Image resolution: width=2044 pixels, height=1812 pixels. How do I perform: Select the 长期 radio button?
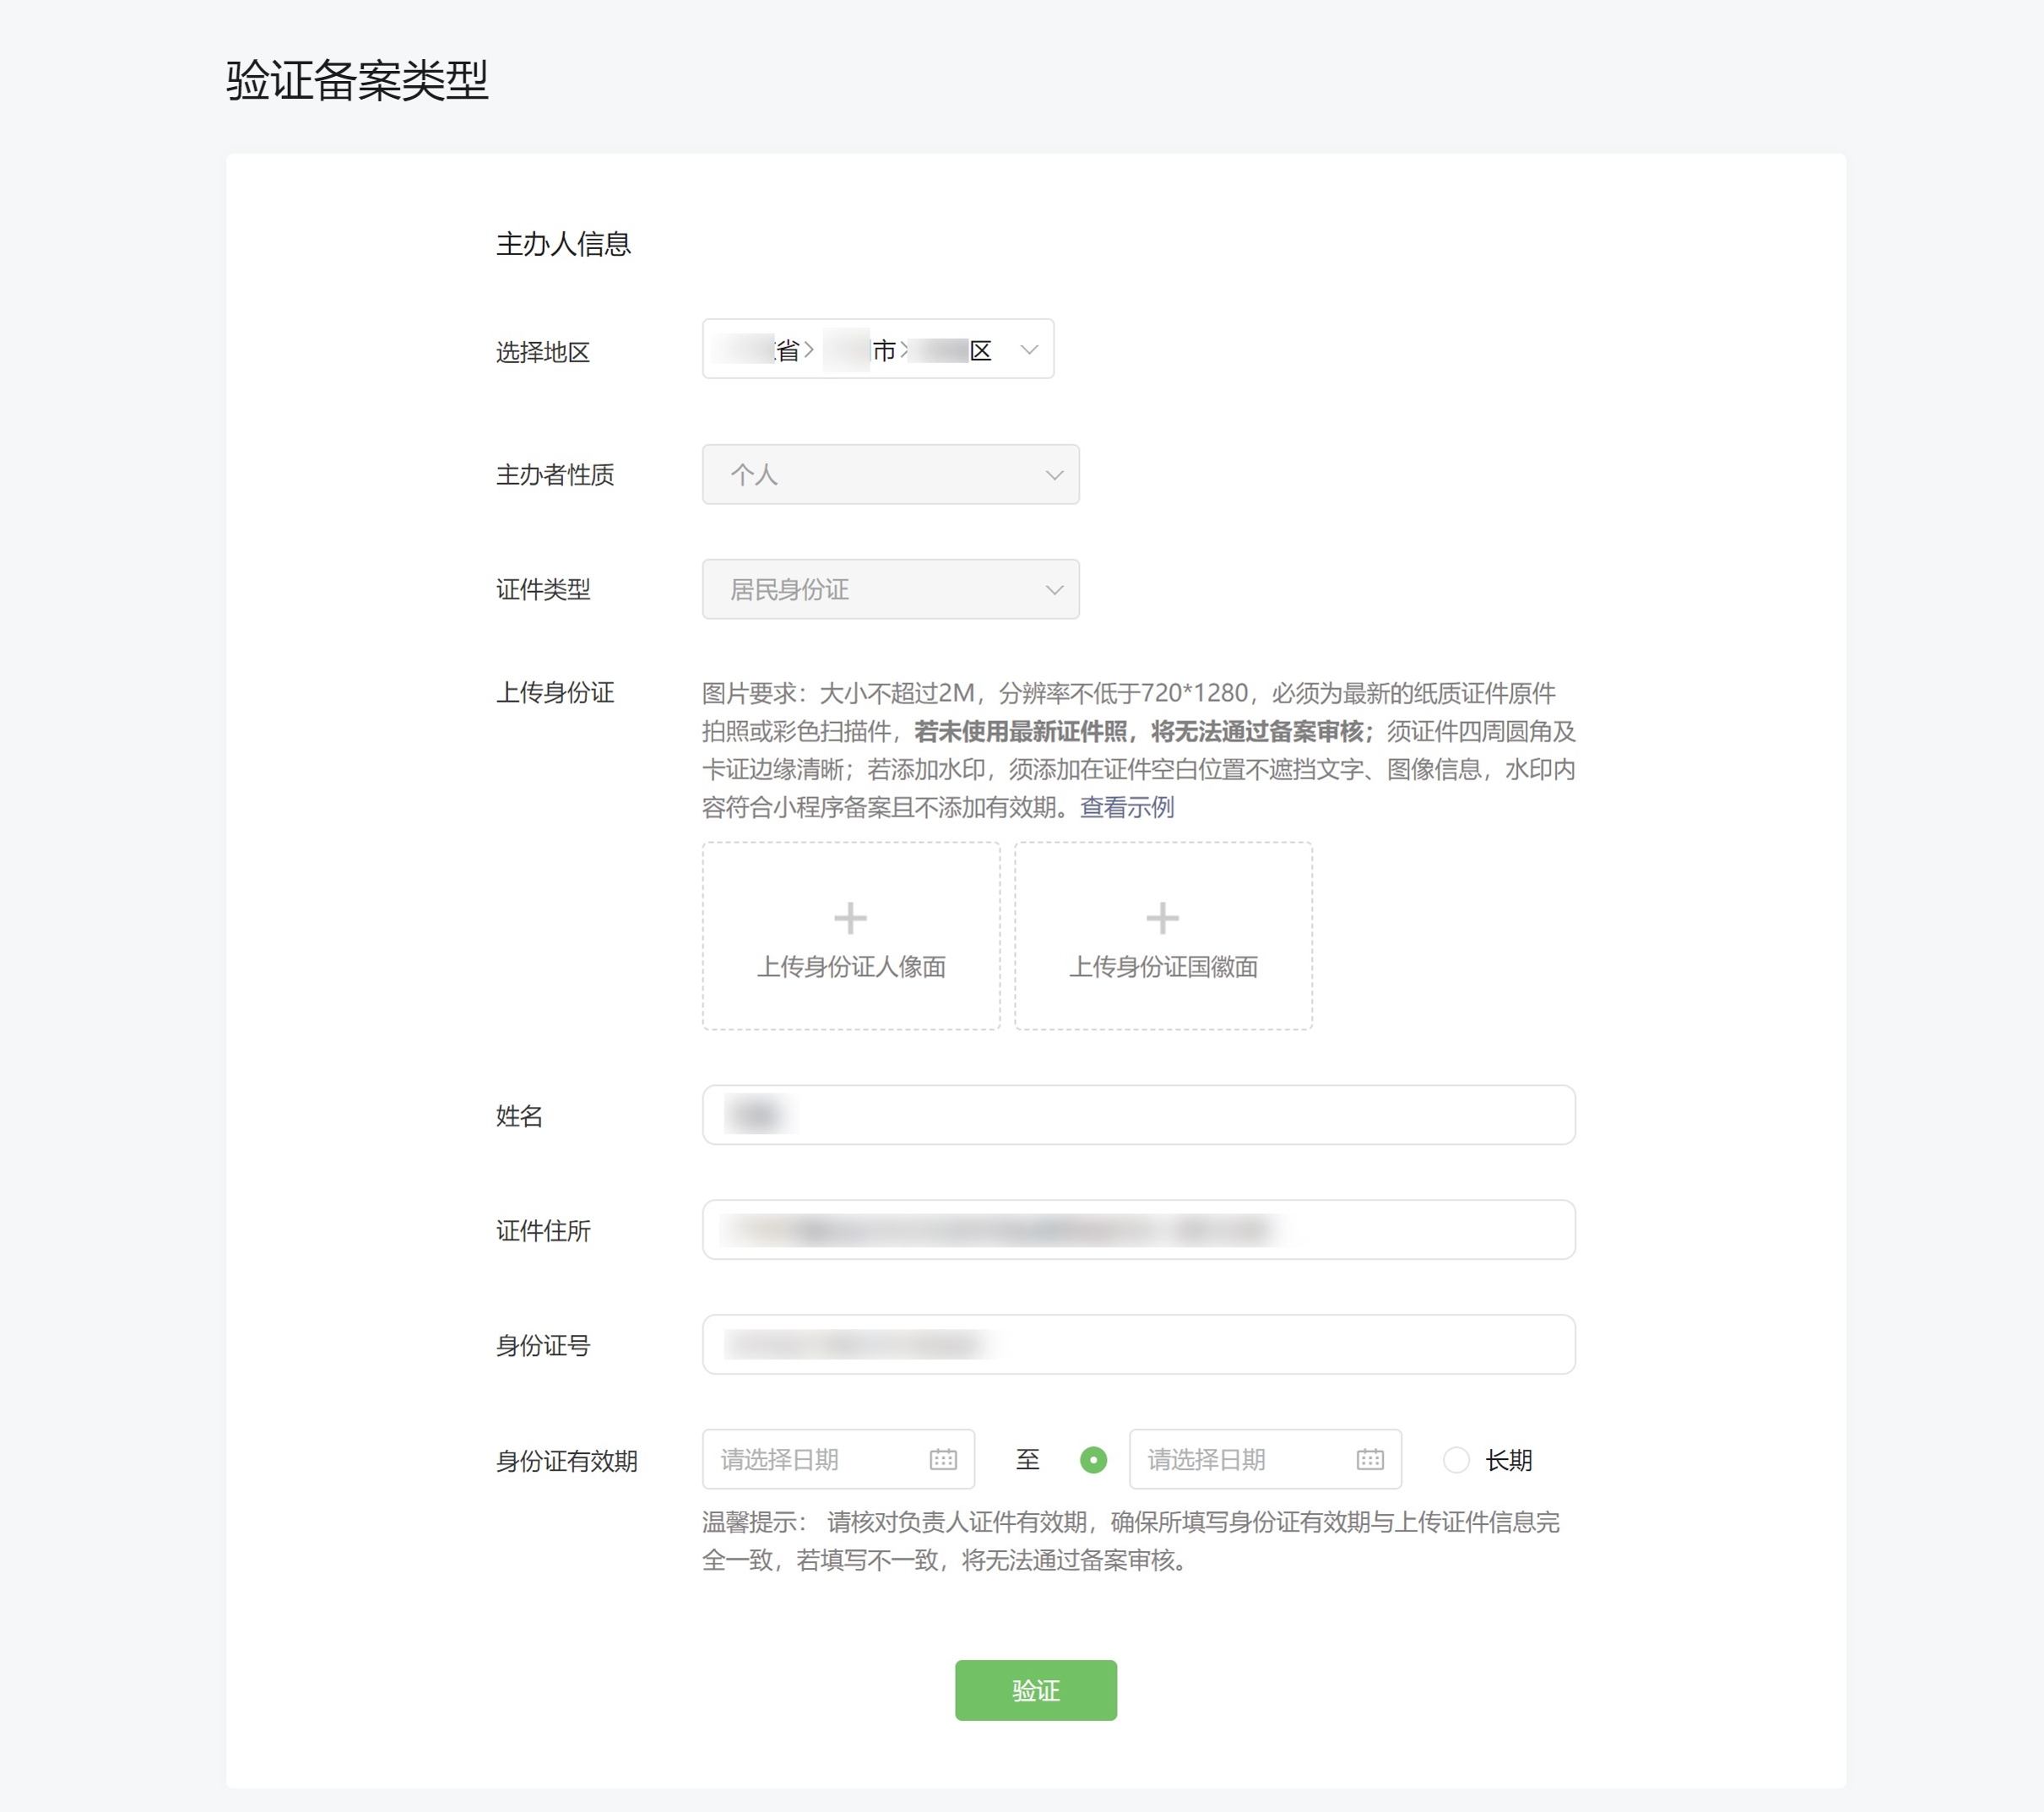1456,1460
